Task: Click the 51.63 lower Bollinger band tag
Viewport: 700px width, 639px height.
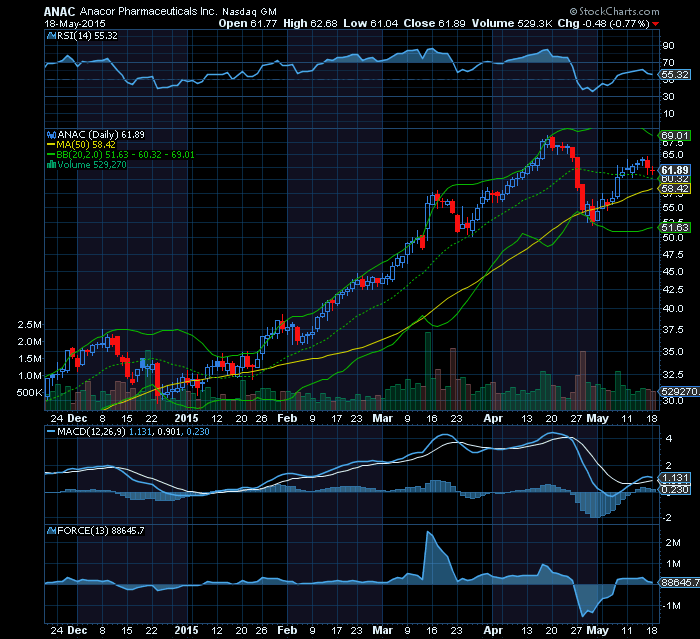Action: click(x=675, y=227)
